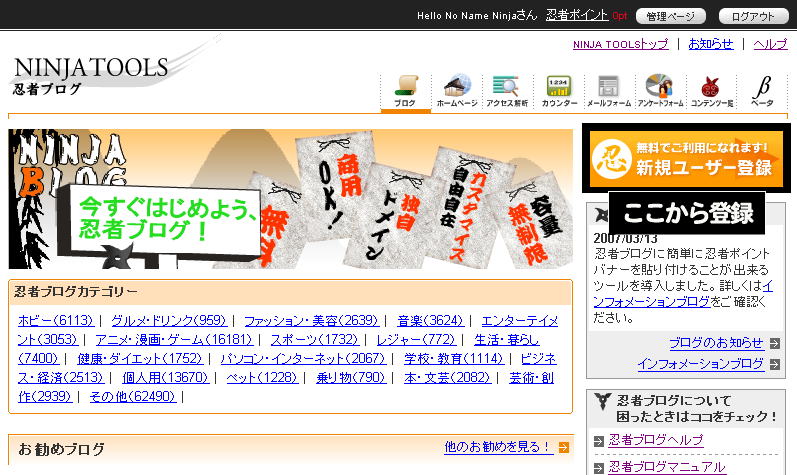This screenshot has width=797, height=475.
Task: Open インフォメーションブログ link under news
Action: pos(701,364)
